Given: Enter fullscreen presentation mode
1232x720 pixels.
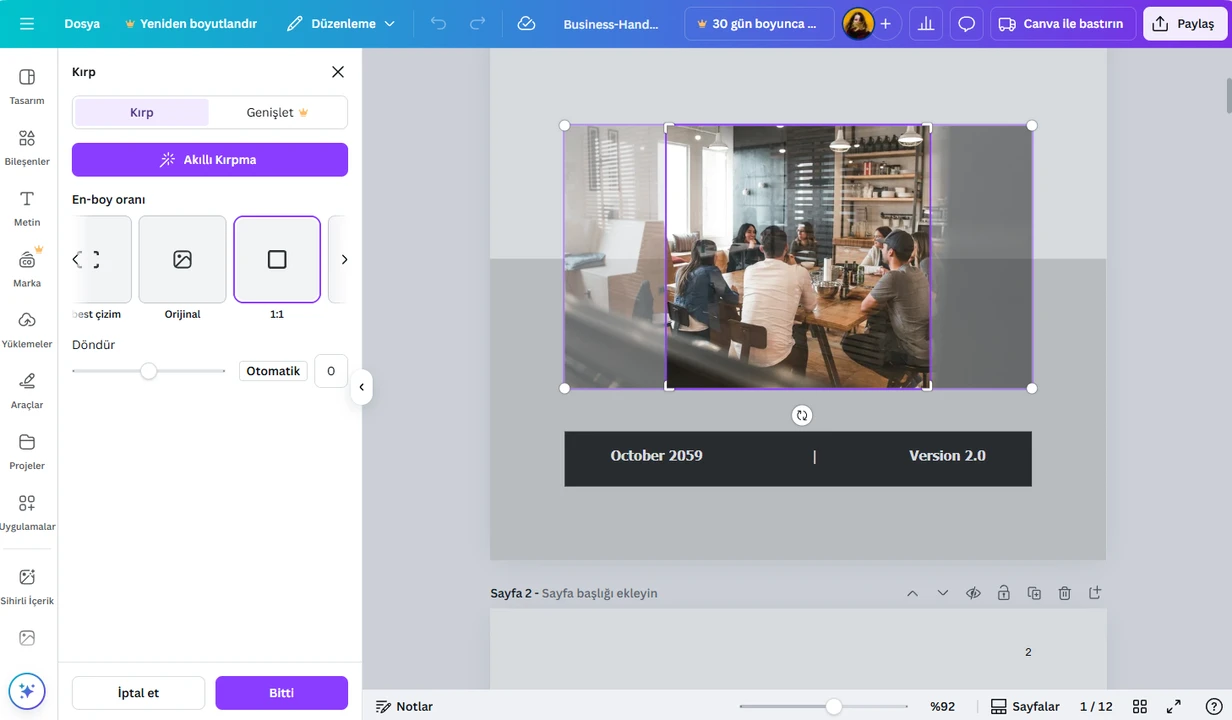Looking at the screenshot, I should click(x=1174, y=706).
